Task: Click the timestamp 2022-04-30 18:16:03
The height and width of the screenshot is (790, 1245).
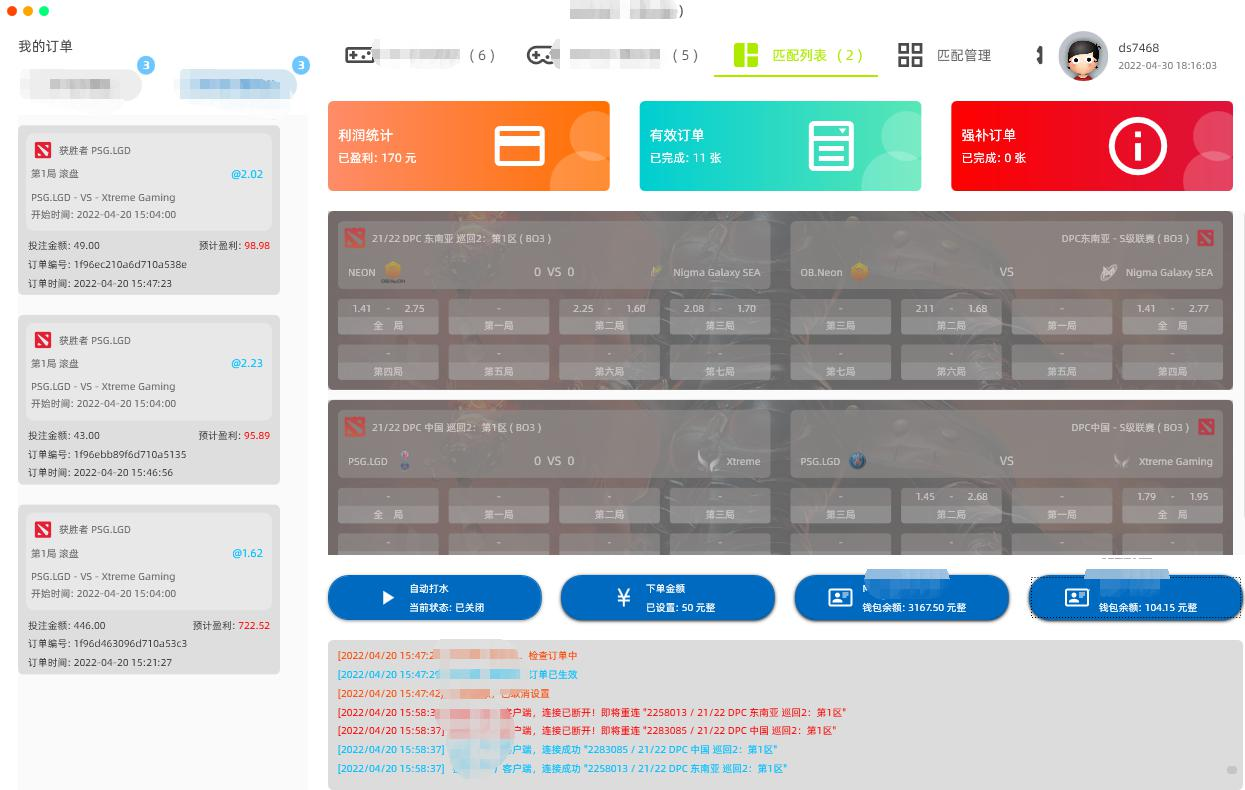Action: pos(1167,66)
